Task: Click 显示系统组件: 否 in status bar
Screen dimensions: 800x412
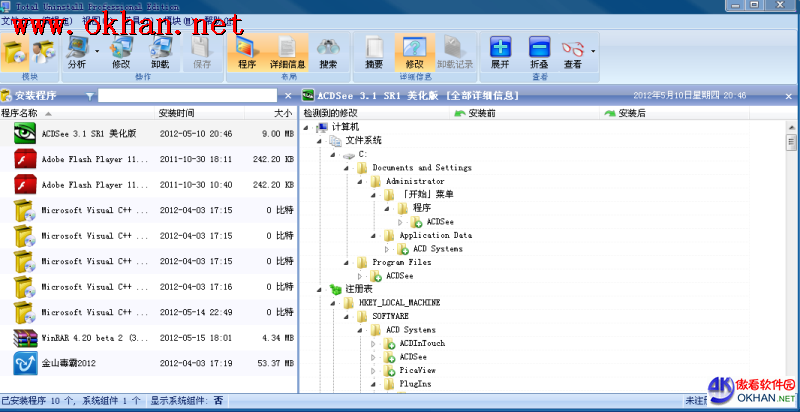Action: tap(186, 401)
